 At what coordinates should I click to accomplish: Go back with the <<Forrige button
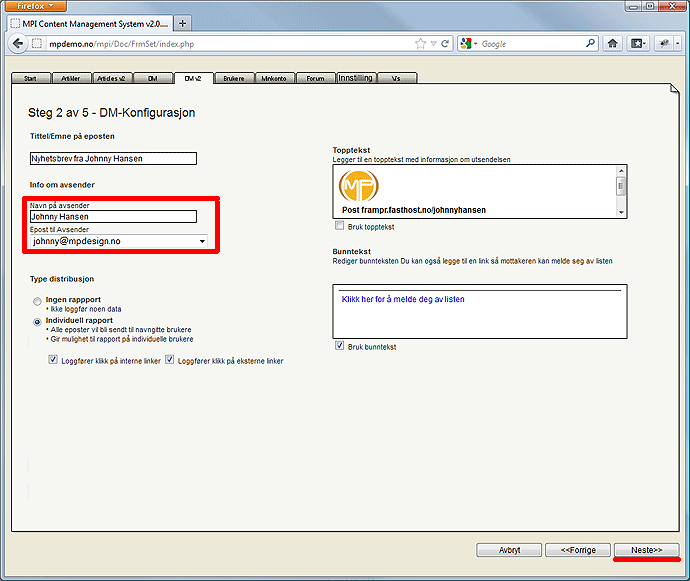coord(578,550)
